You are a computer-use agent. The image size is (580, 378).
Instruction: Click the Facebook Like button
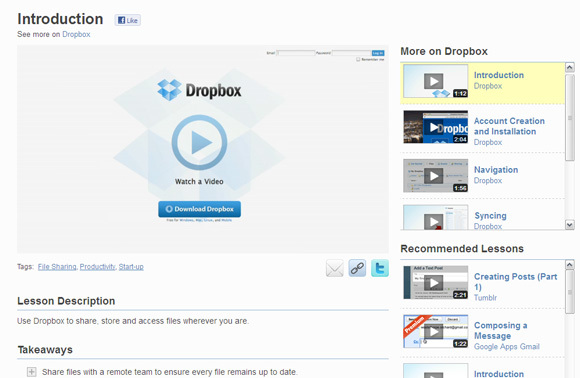pos(127,20)
